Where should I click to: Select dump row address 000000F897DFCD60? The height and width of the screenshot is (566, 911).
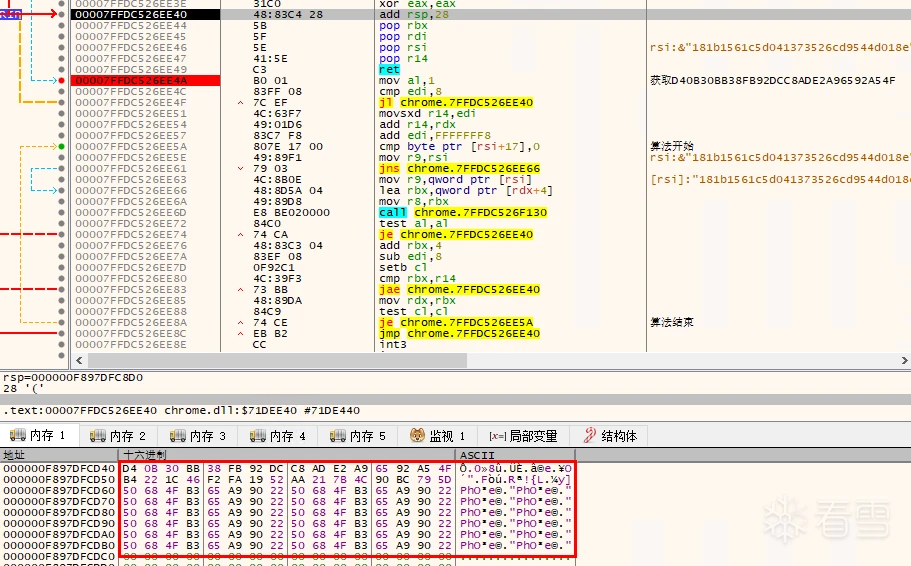click(x=59, y=490)
